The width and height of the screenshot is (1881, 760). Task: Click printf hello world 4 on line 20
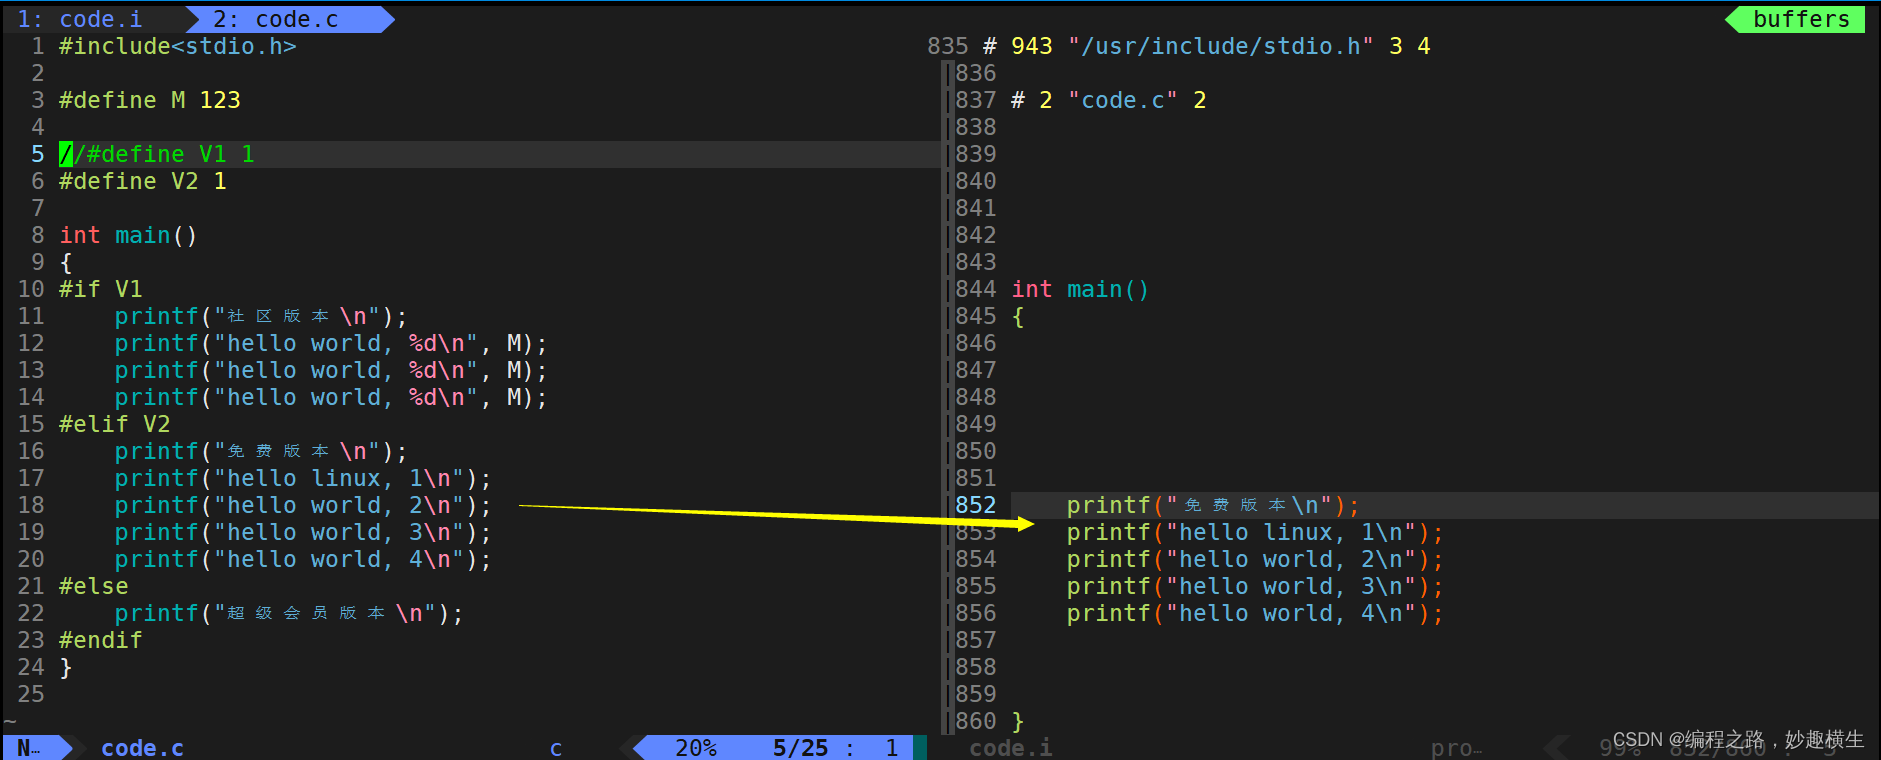pyautogui.click(x=303, y=559)
